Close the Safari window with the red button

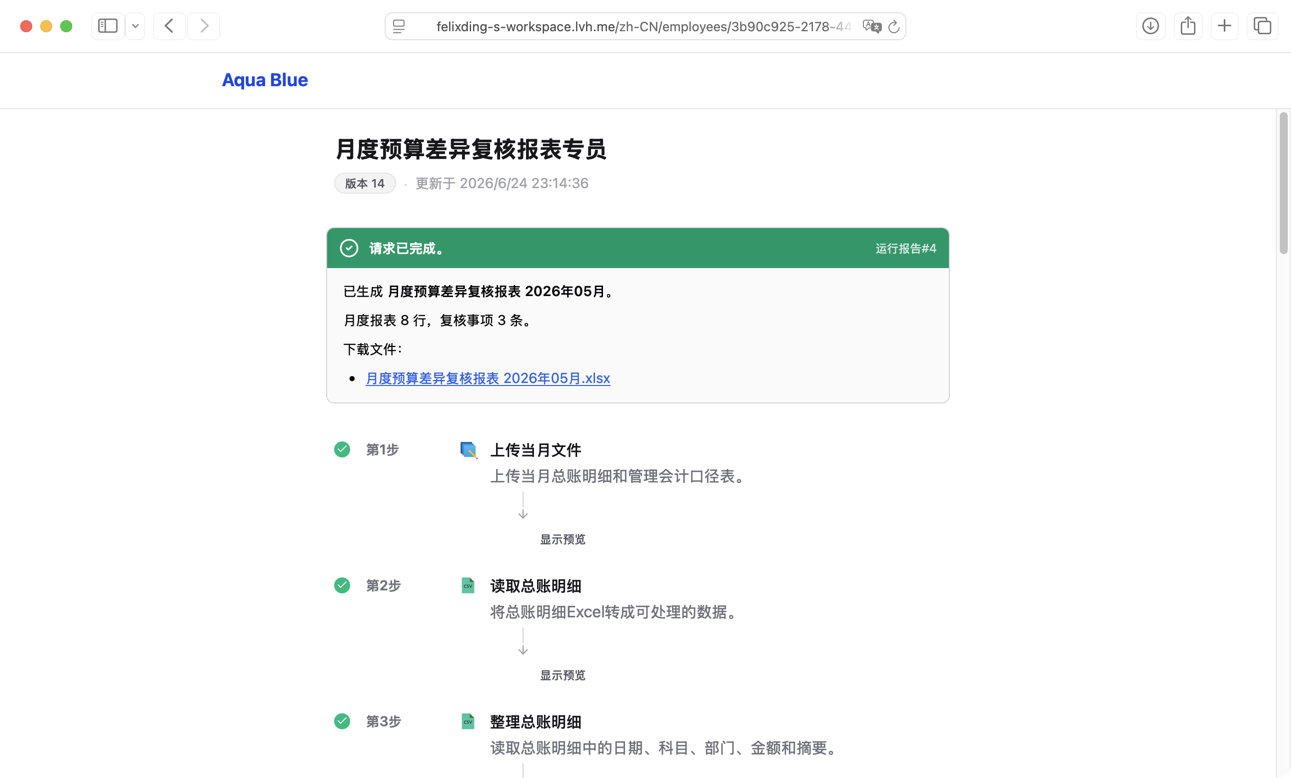pos(26,26)
